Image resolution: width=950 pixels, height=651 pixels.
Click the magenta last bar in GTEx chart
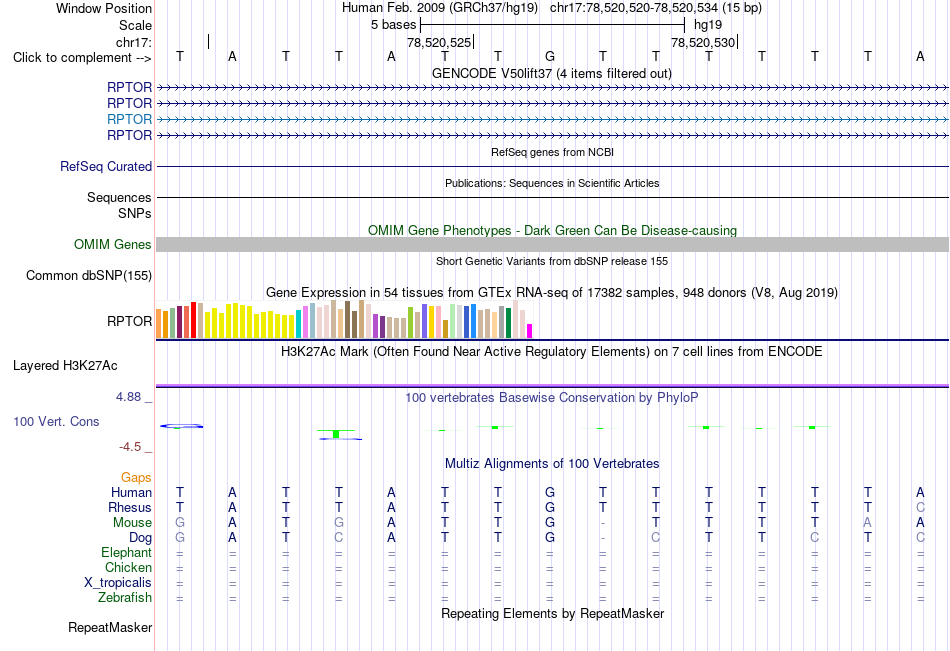pyautogui.click(x=529, y=331)
